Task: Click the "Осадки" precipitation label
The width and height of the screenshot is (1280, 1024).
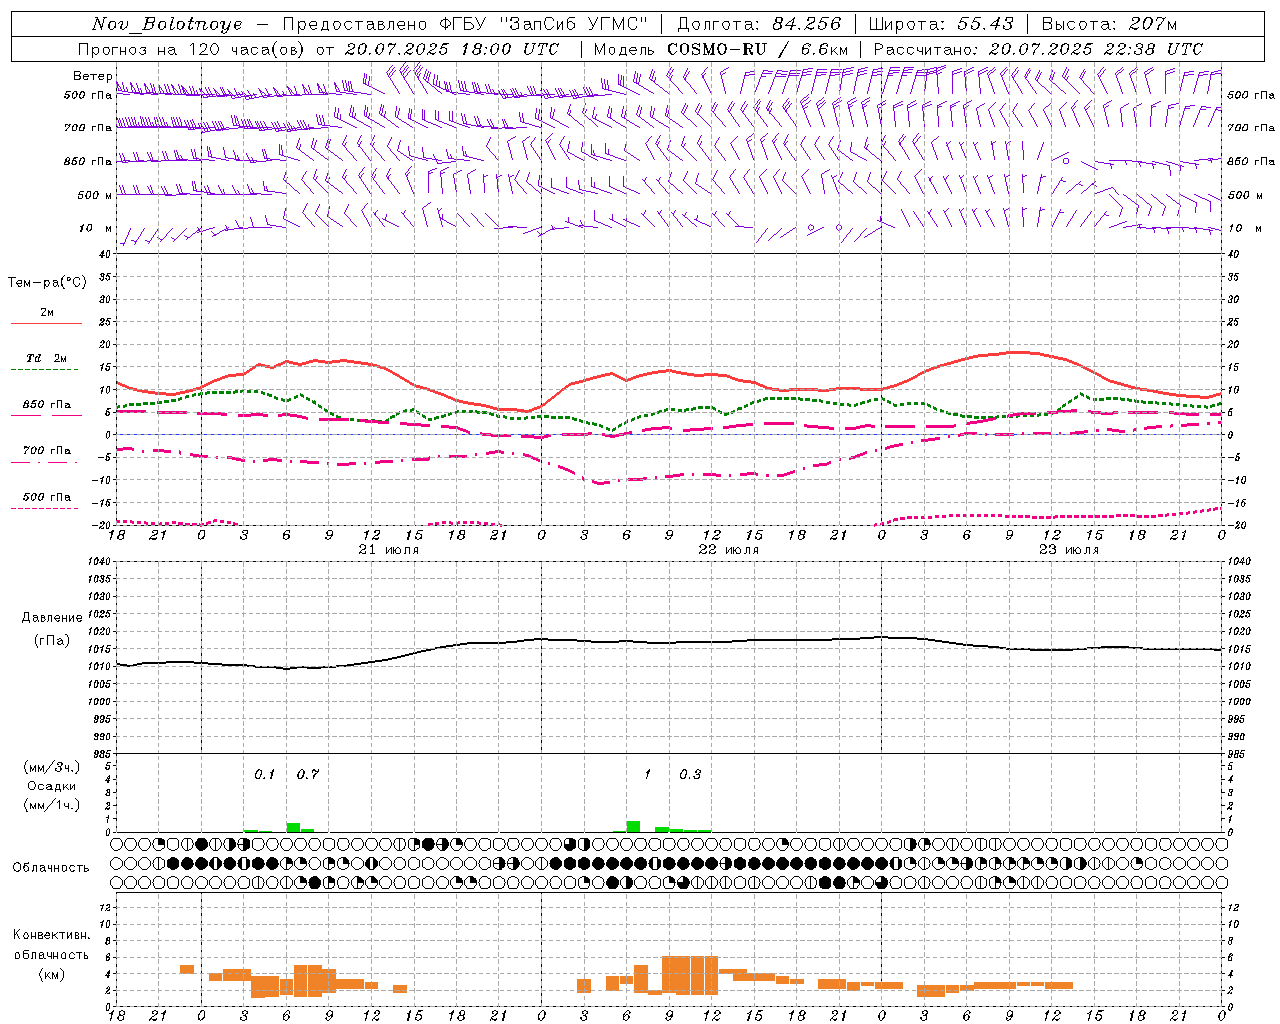Action: (52, 786)
